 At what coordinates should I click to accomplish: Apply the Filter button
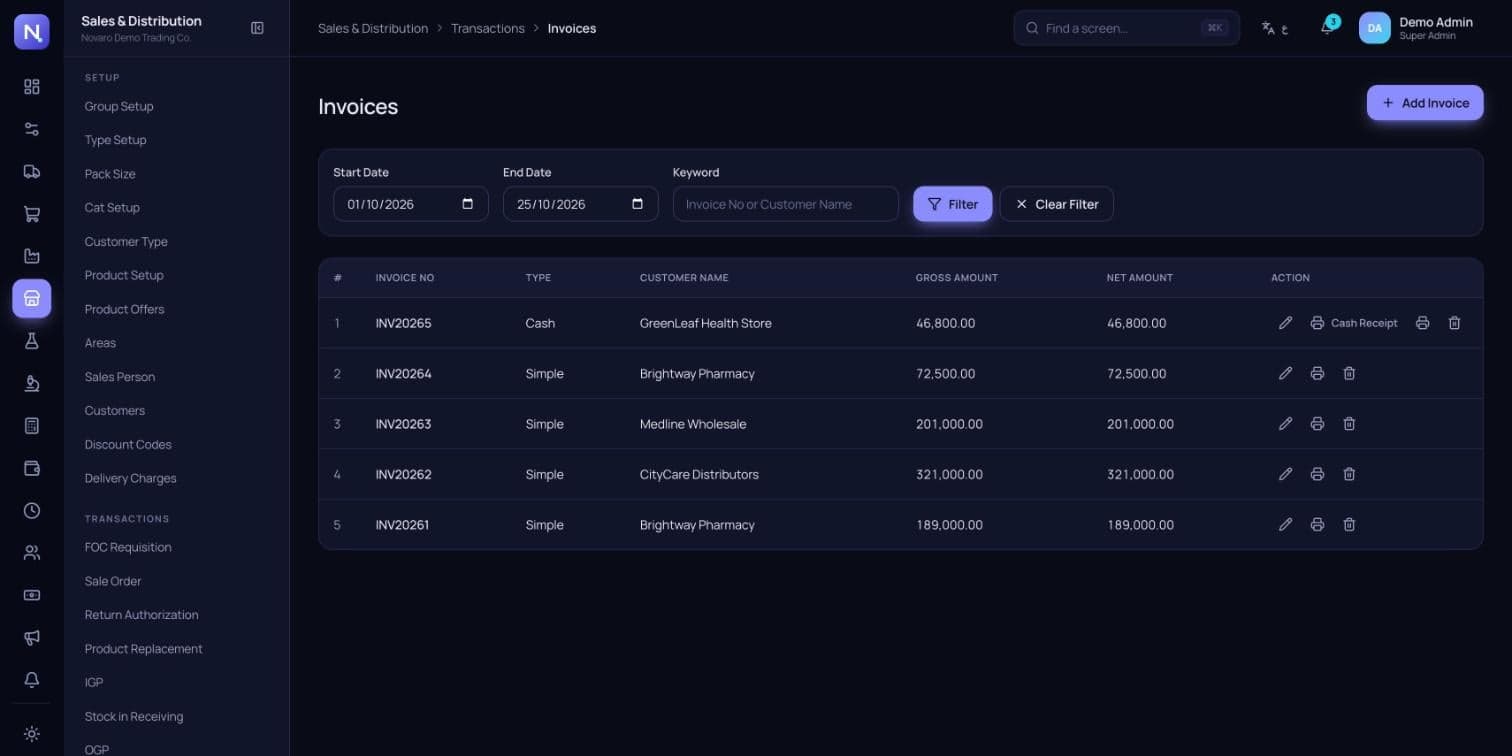pos(952,204)
